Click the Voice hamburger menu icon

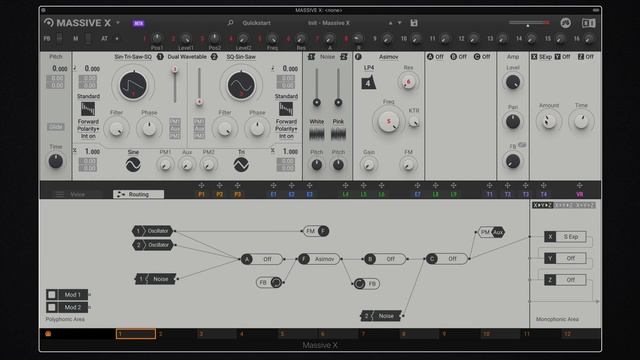pos(60,194)
